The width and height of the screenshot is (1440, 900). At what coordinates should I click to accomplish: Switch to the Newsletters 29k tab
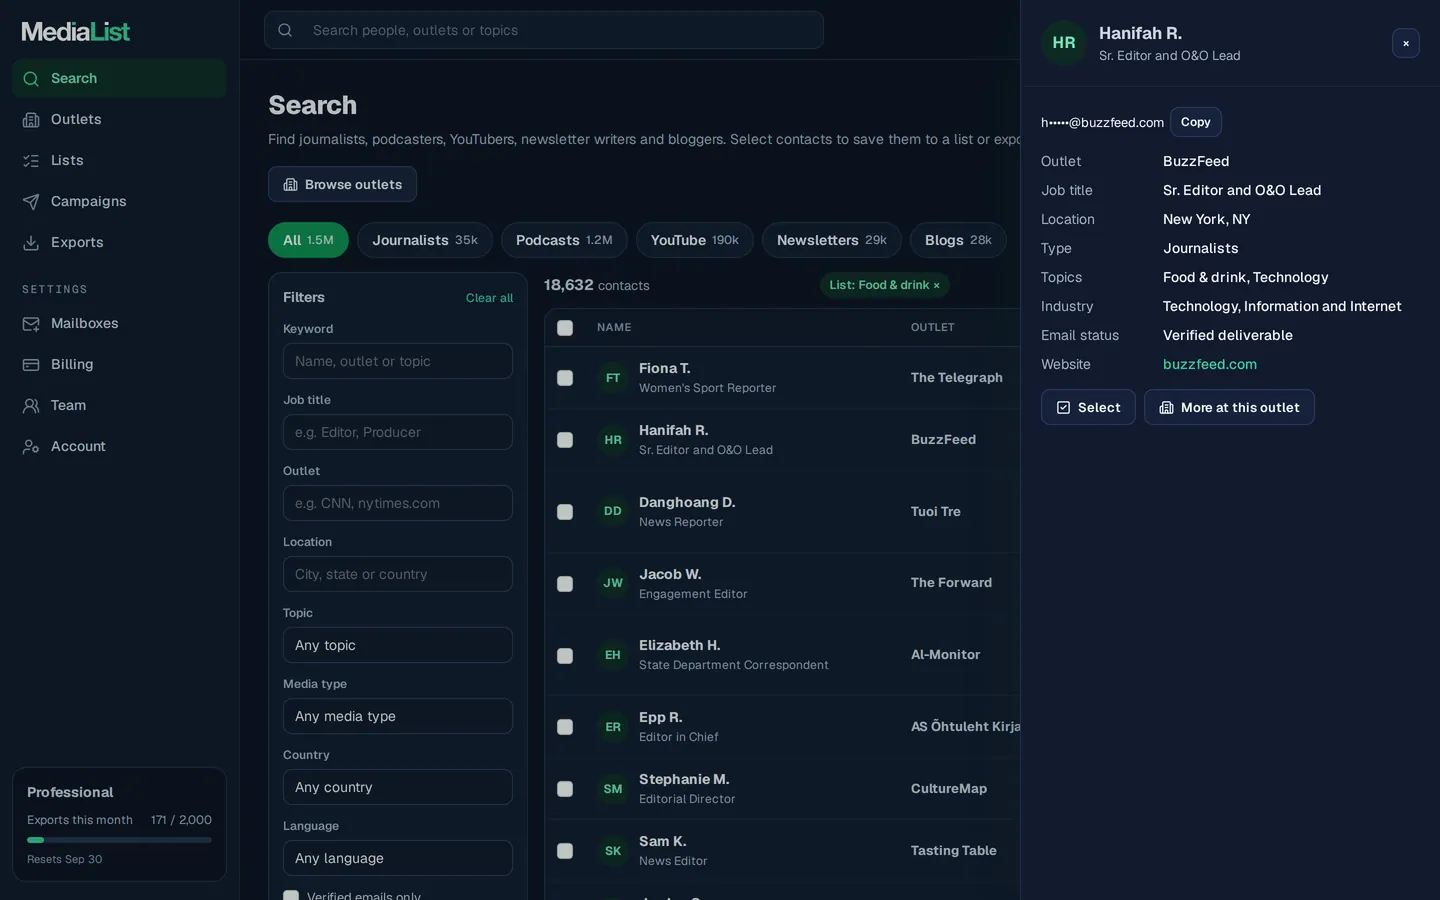click(832, 240)
